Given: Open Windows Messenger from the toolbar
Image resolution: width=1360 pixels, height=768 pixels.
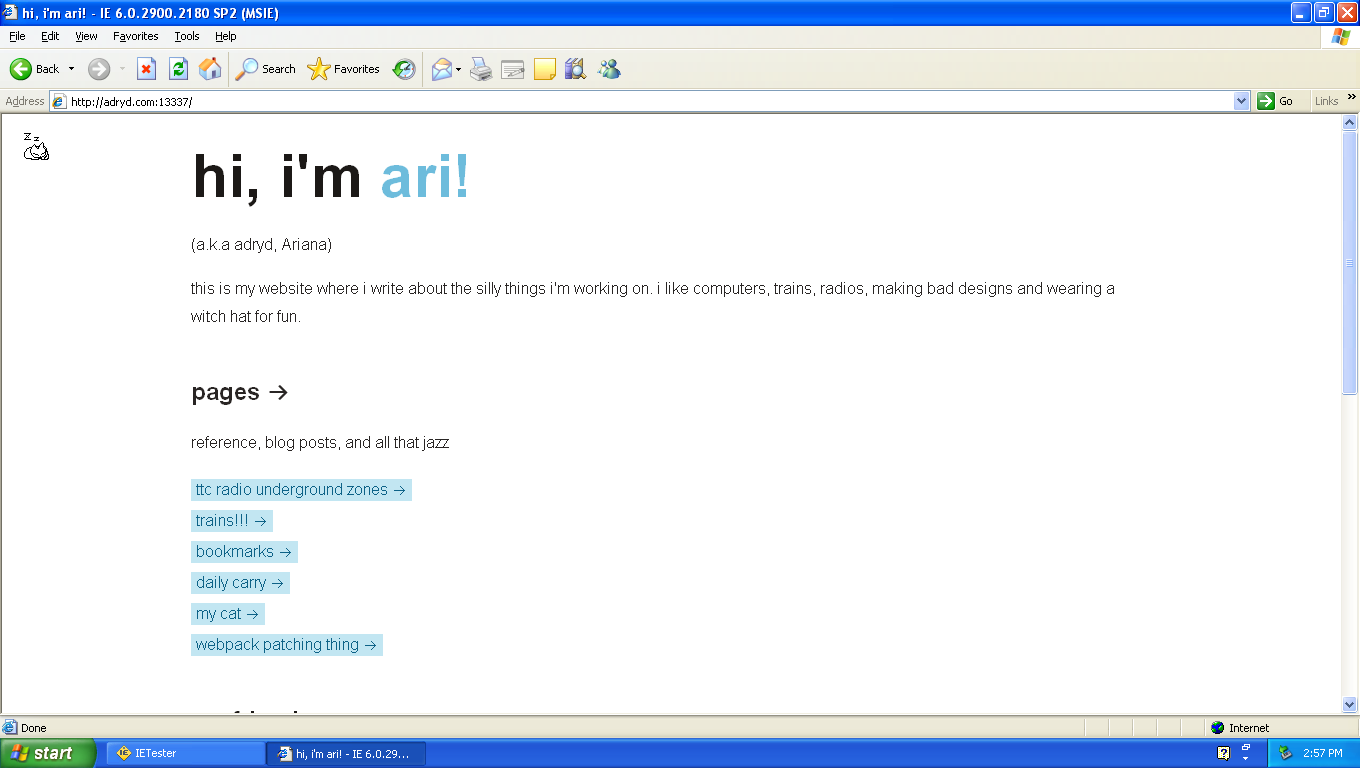Looking at the screenshot, I should [608, 68].
